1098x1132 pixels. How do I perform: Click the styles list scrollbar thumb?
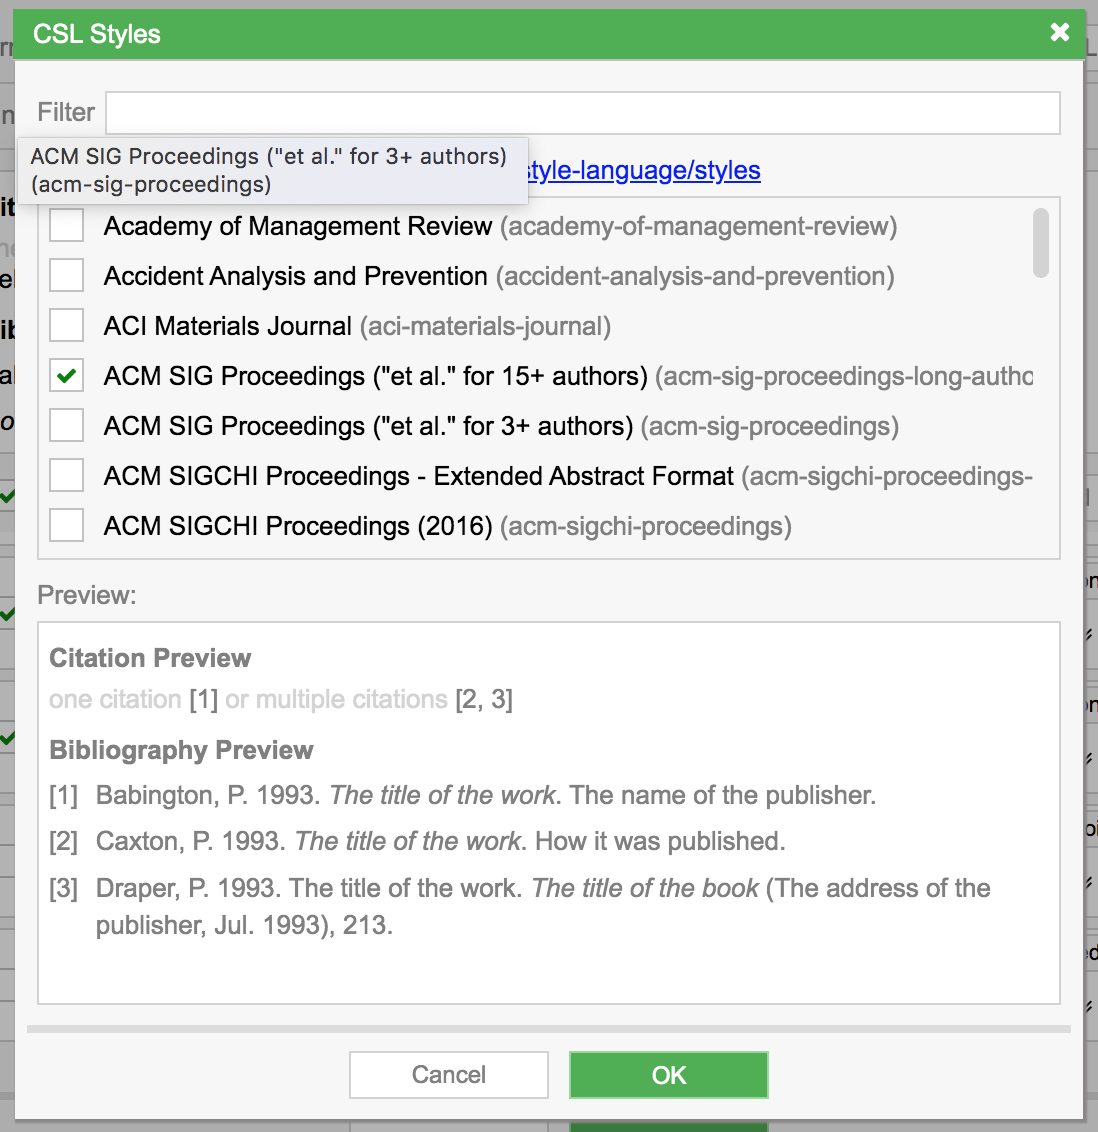(x=1040, y=243)
